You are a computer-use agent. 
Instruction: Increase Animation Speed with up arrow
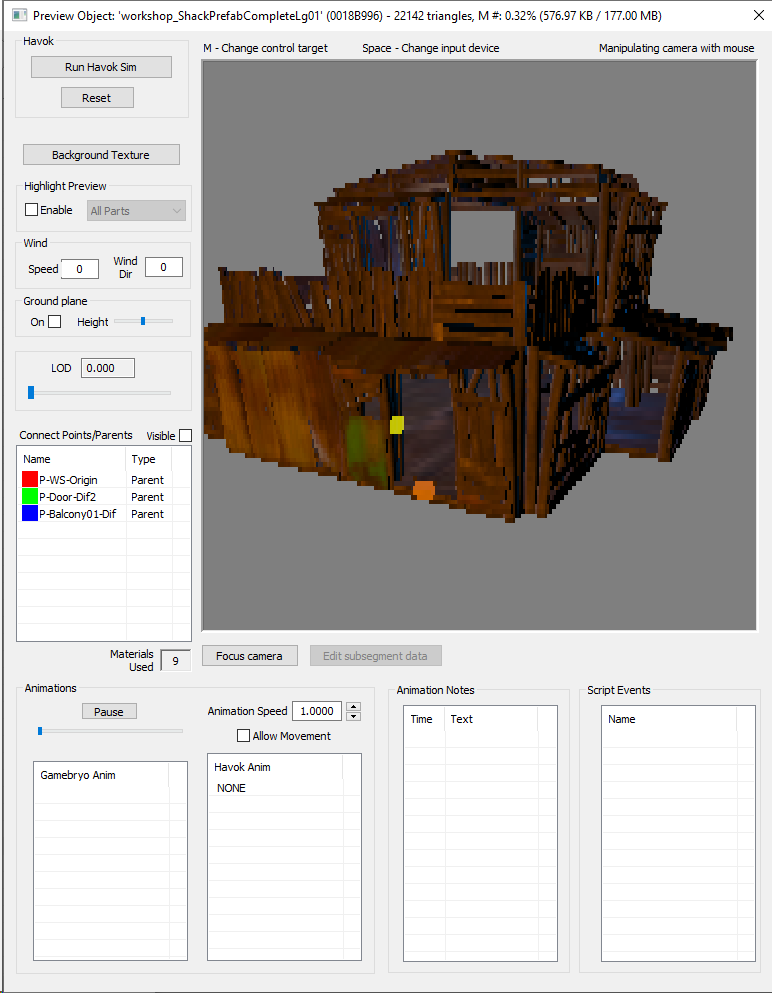click(354, 706)
